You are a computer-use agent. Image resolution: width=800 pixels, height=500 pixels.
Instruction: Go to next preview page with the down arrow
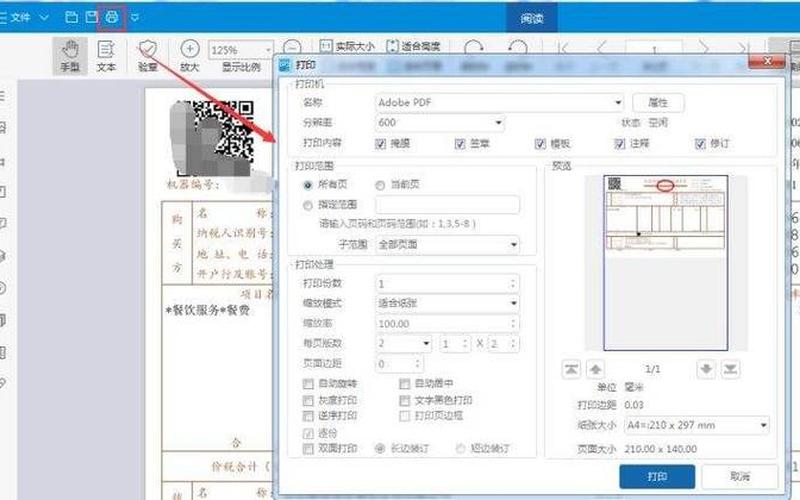706,369
